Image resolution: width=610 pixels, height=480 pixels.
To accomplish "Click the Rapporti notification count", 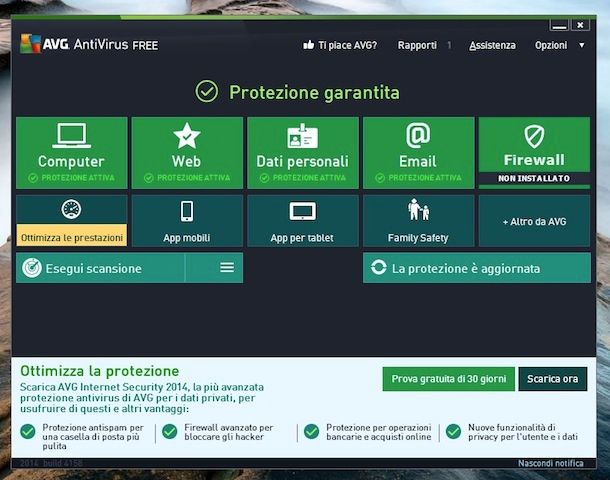I will click(x=449, y=46).
